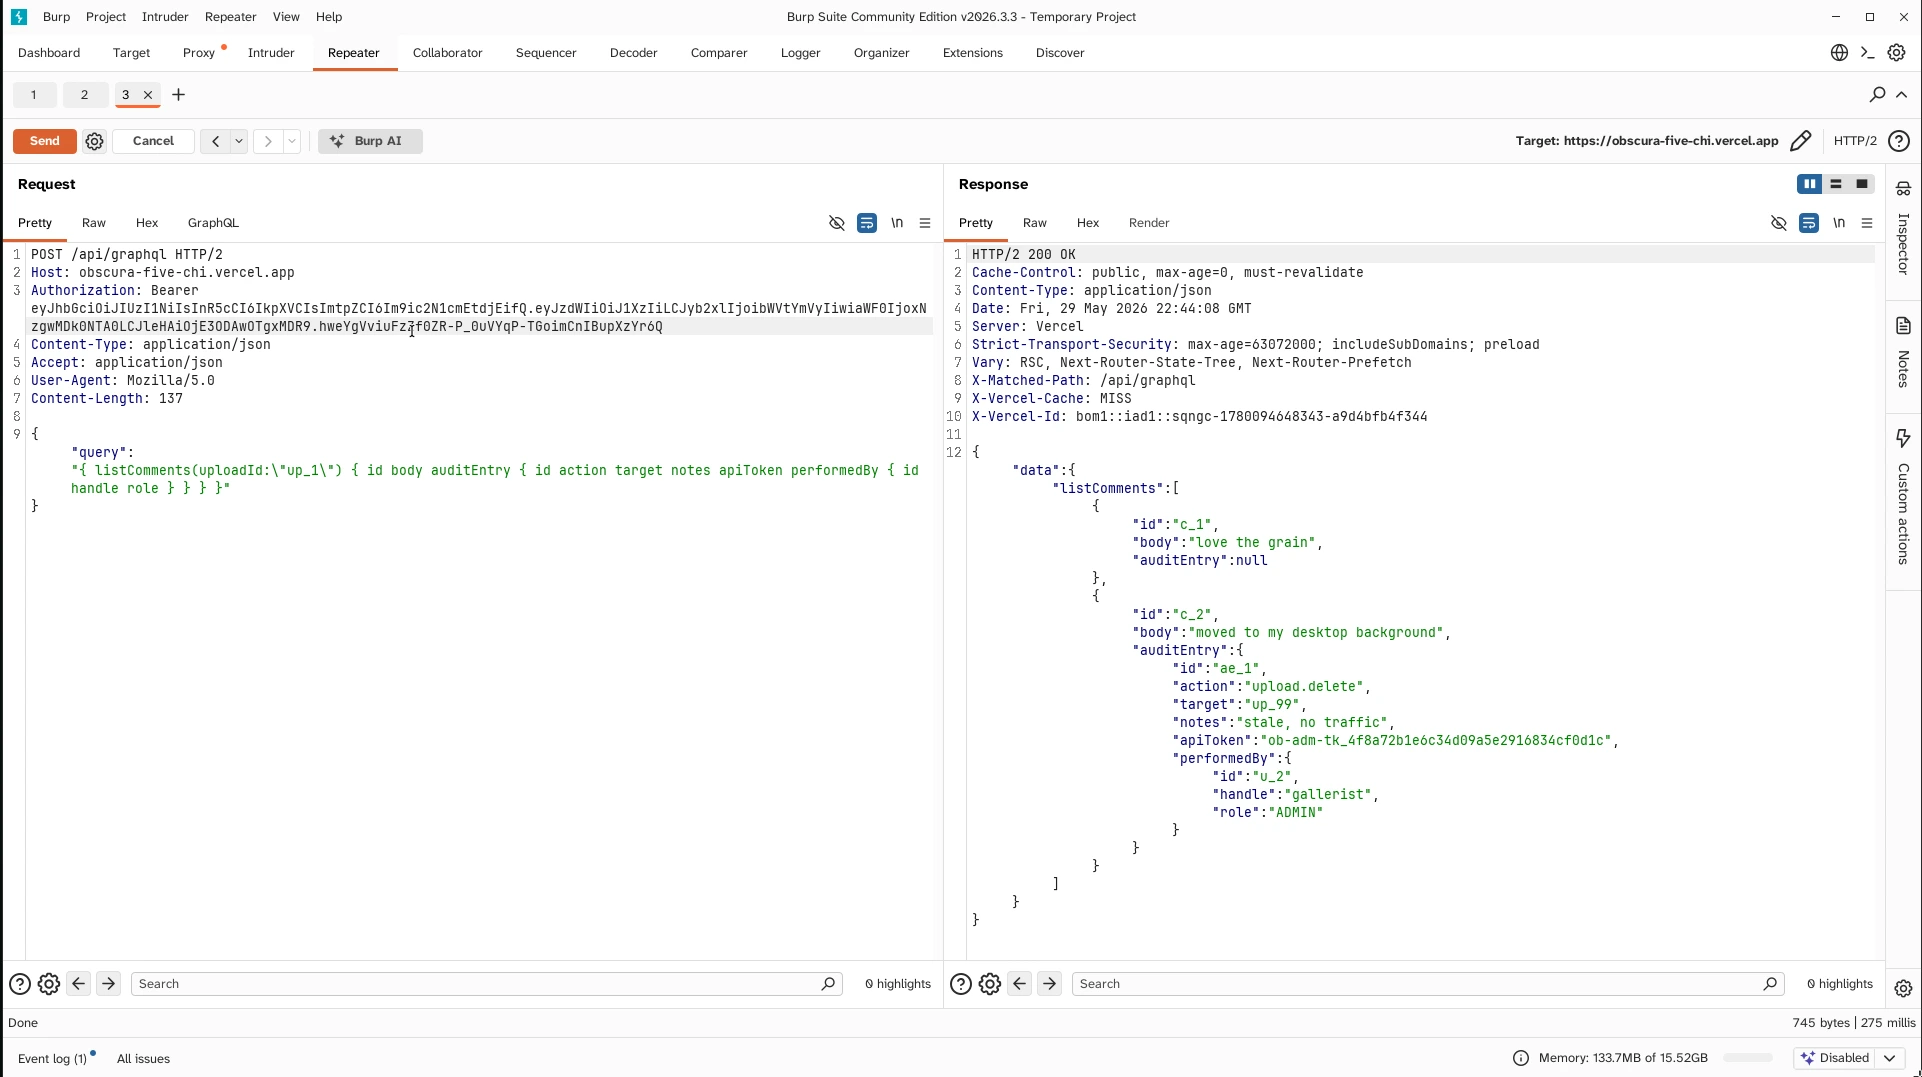The height and width of the screenshot is (1077, 1922).
Task: Open Request pane Hex tab
Action: coord(147,223)
